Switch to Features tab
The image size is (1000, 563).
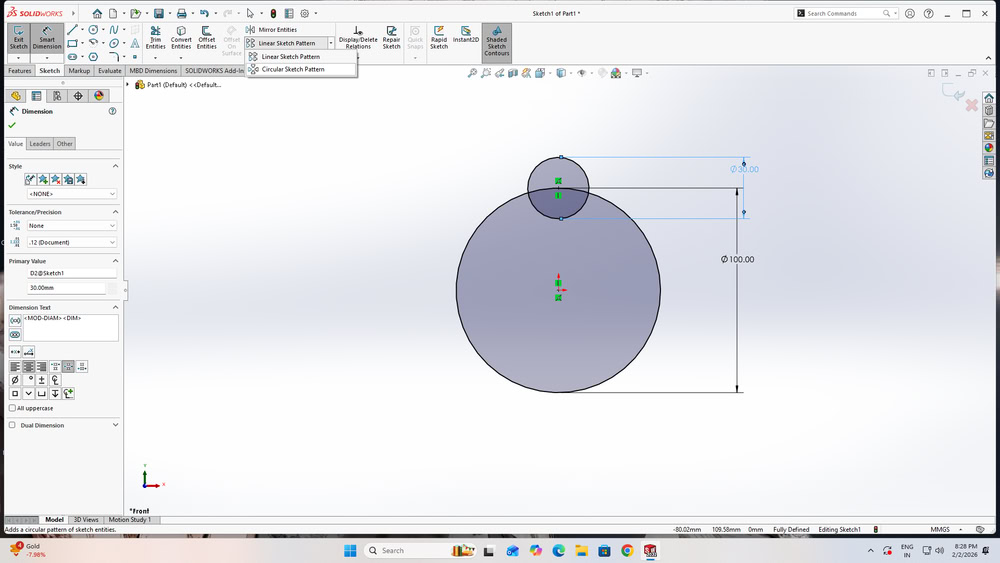pyautogui.click(x=19, y=71)
